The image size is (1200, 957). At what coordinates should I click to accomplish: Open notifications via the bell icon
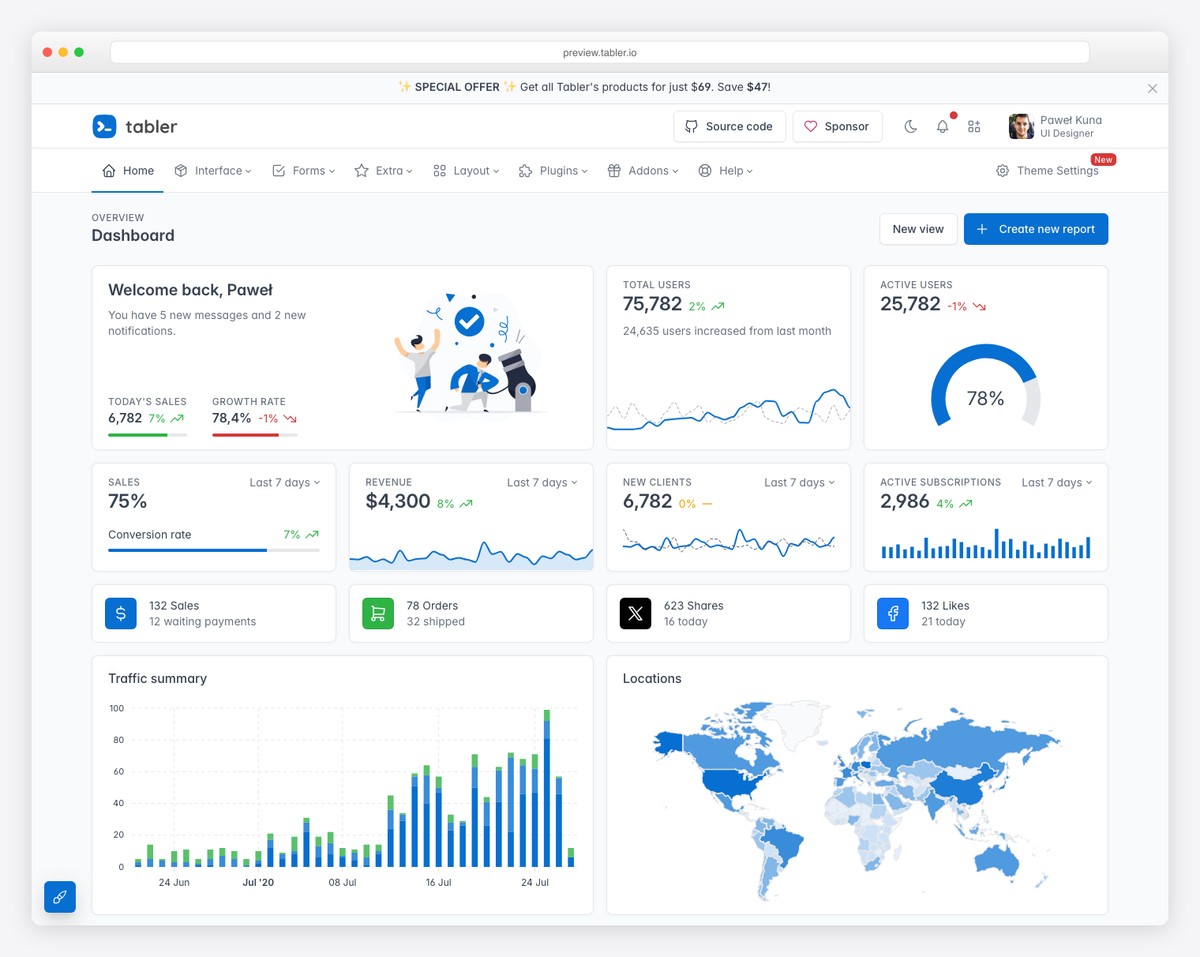pyautogui.click(x=942, y=126)
